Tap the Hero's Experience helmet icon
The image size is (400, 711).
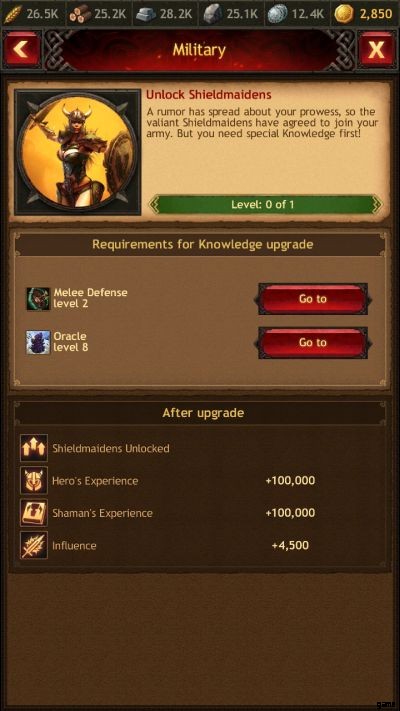34,481
